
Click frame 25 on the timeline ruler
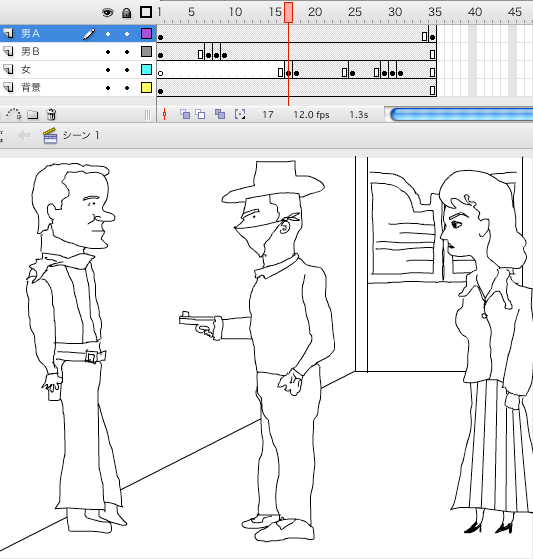(355, 12)
